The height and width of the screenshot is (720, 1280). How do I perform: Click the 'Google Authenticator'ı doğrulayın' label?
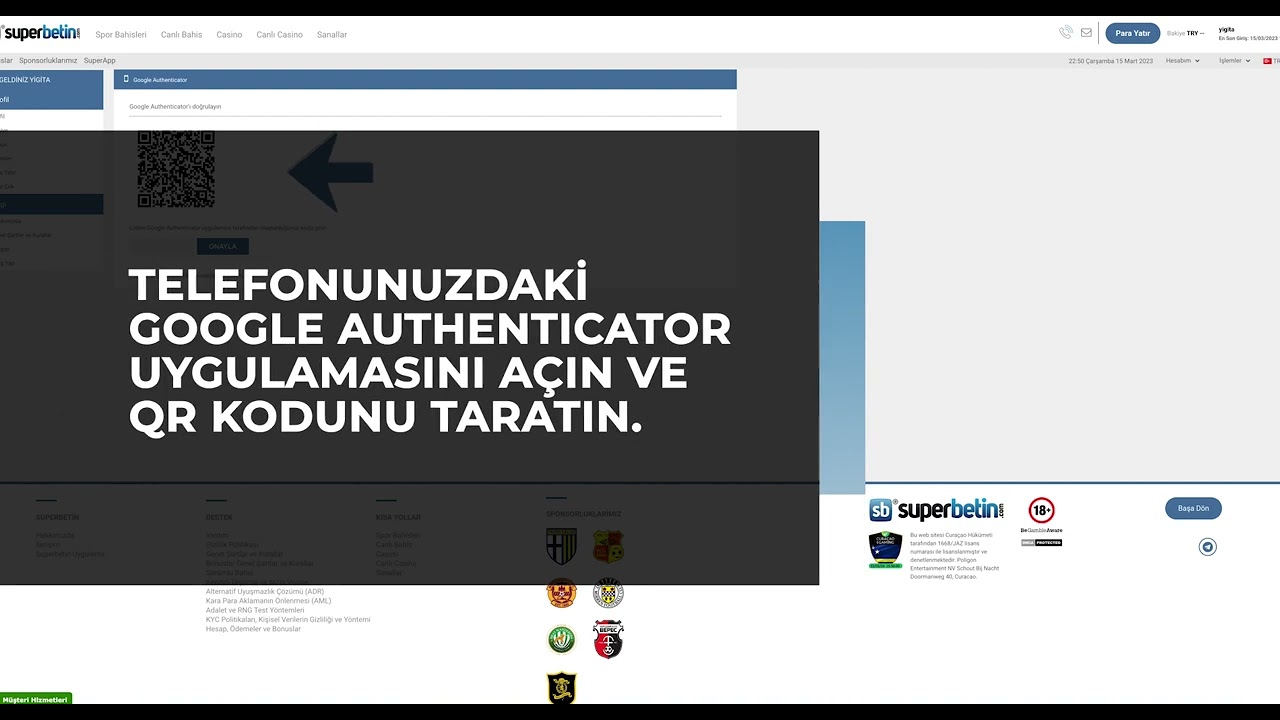coord(175,106)
